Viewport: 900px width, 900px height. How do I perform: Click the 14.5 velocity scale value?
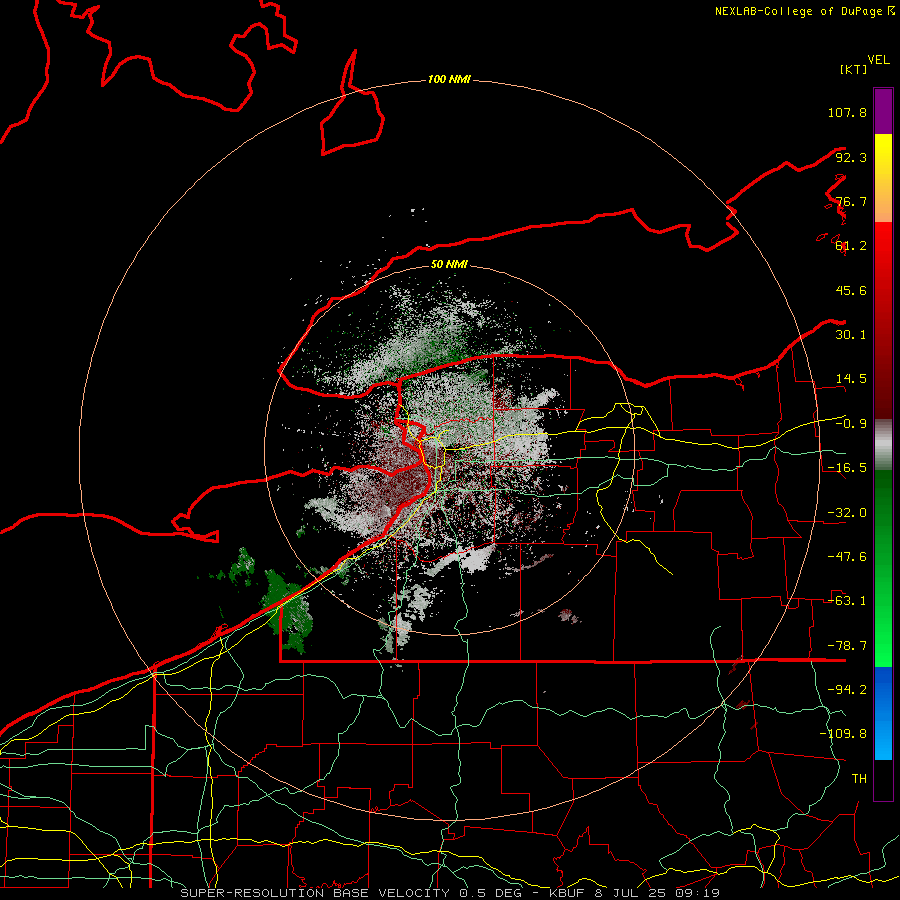(851, 379)
